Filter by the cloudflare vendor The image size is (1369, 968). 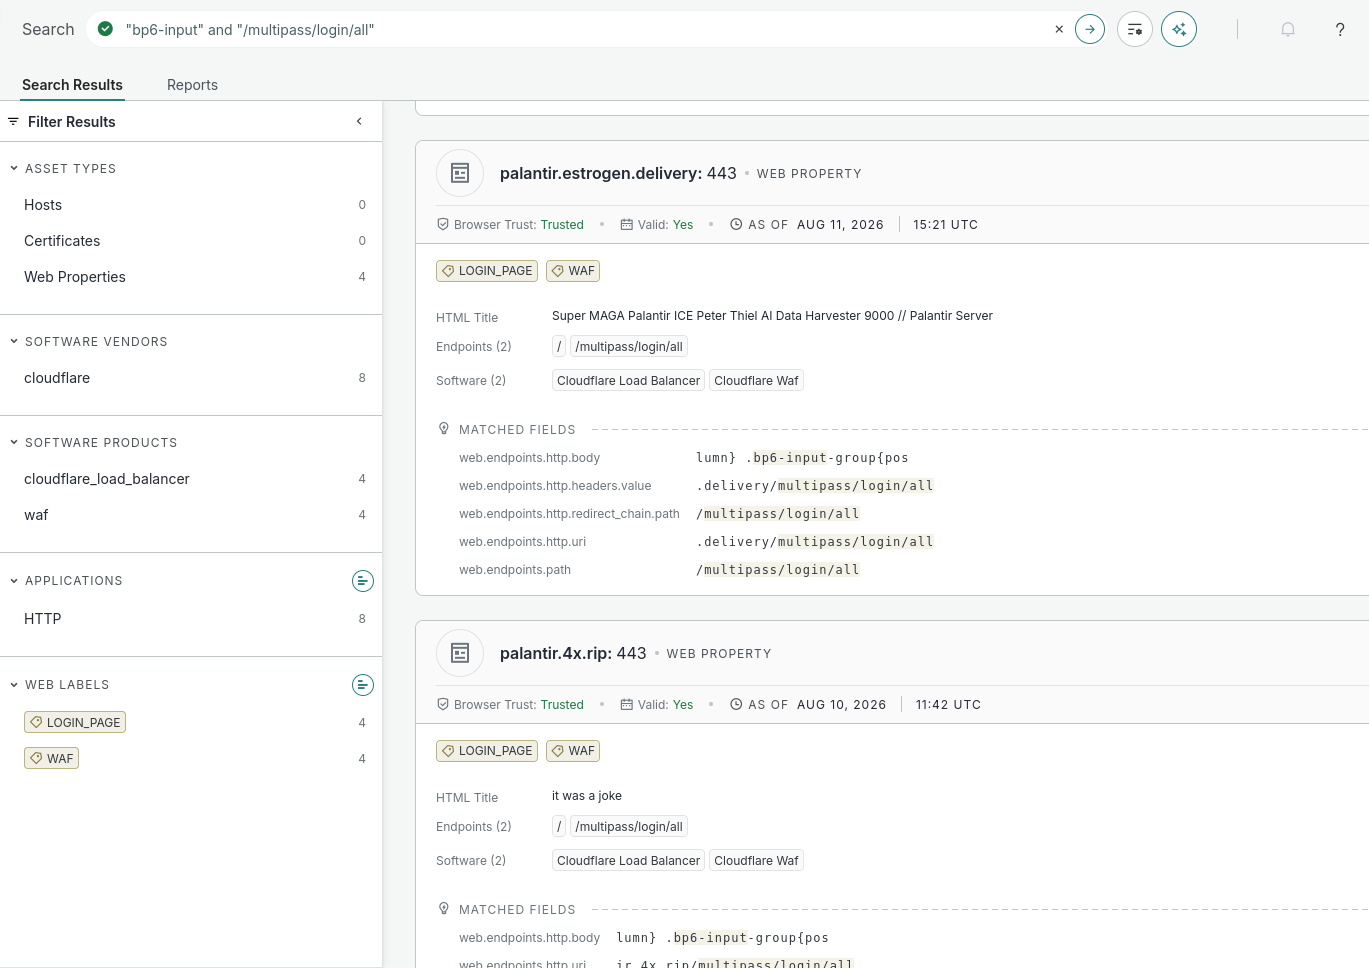point(57,378)
